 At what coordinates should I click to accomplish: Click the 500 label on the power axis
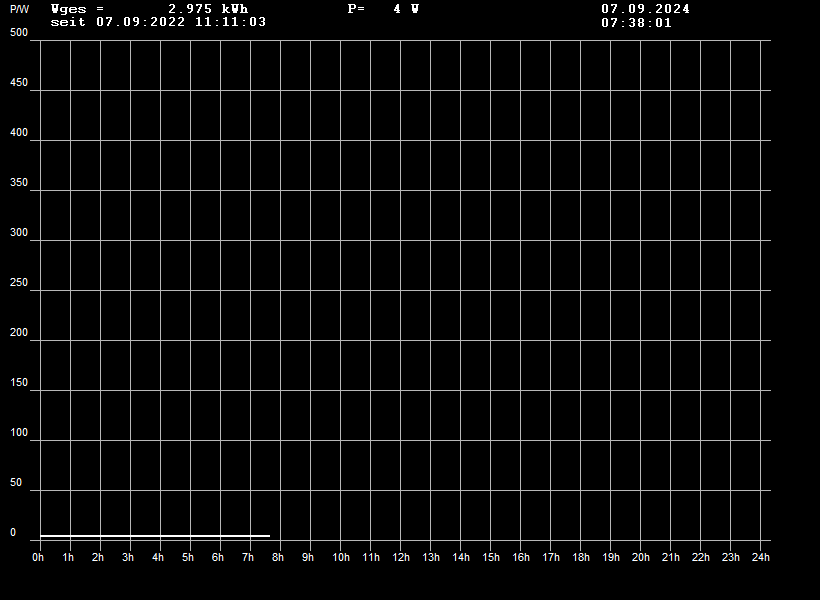click(x=19, y=33)
